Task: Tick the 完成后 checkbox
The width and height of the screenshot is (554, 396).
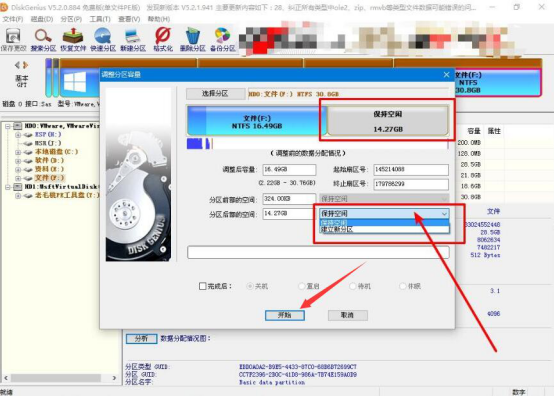Action: click(x=202, y=286)
